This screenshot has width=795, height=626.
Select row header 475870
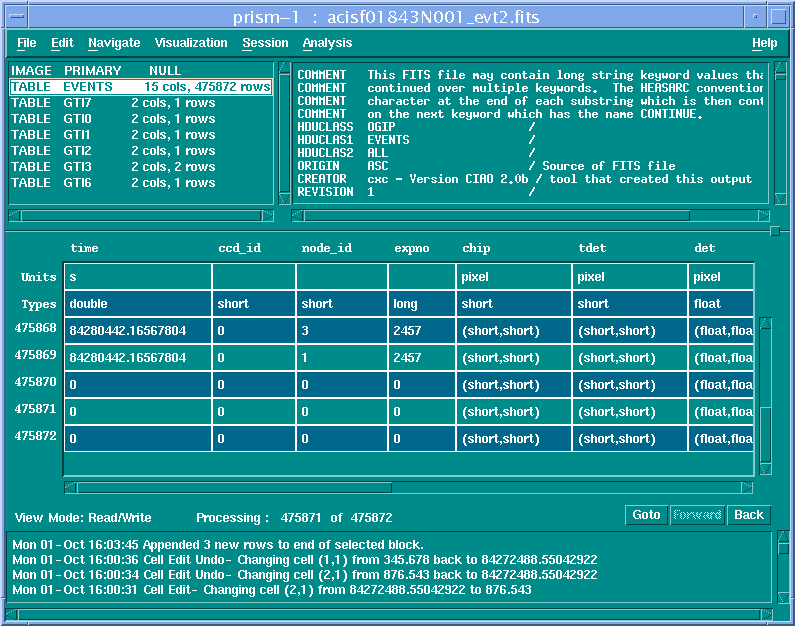(x=35, y=382)
